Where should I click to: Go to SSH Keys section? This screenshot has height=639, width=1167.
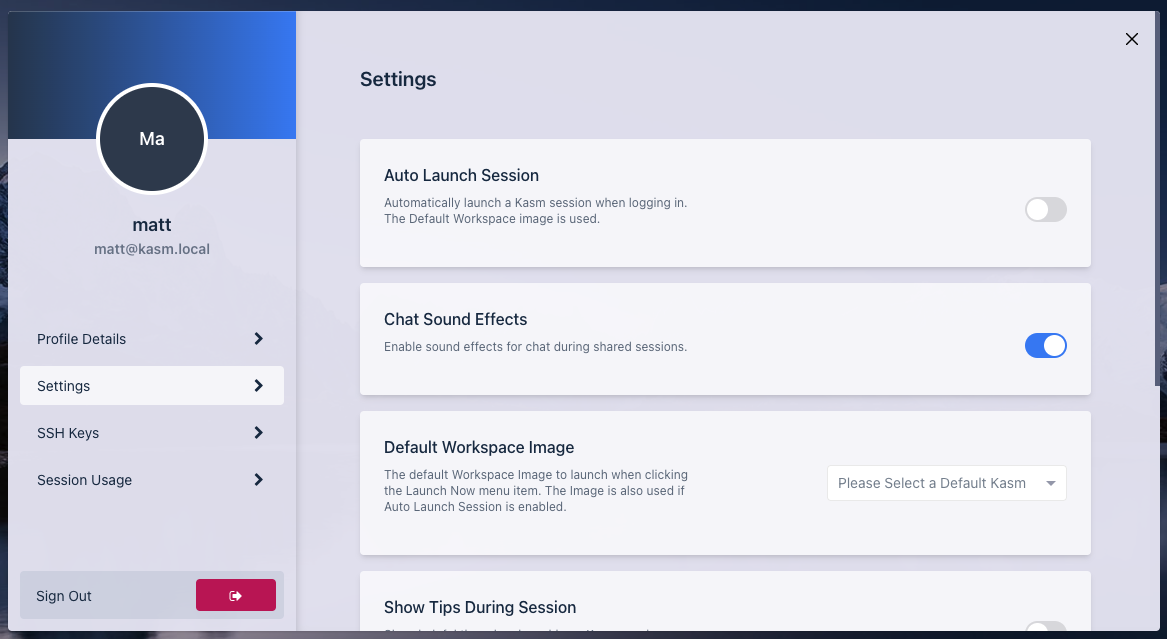[x=68, y=433]
